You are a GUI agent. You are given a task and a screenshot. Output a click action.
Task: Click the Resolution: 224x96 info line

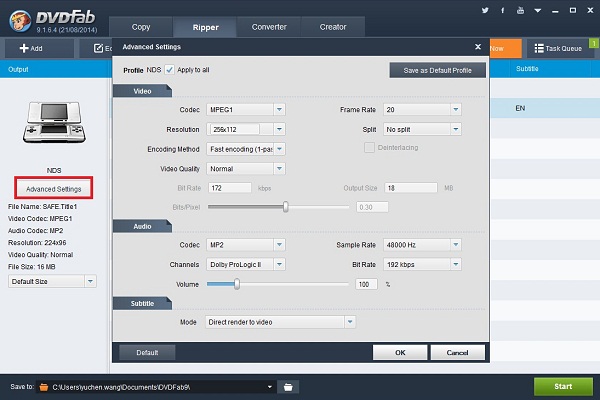37,243
